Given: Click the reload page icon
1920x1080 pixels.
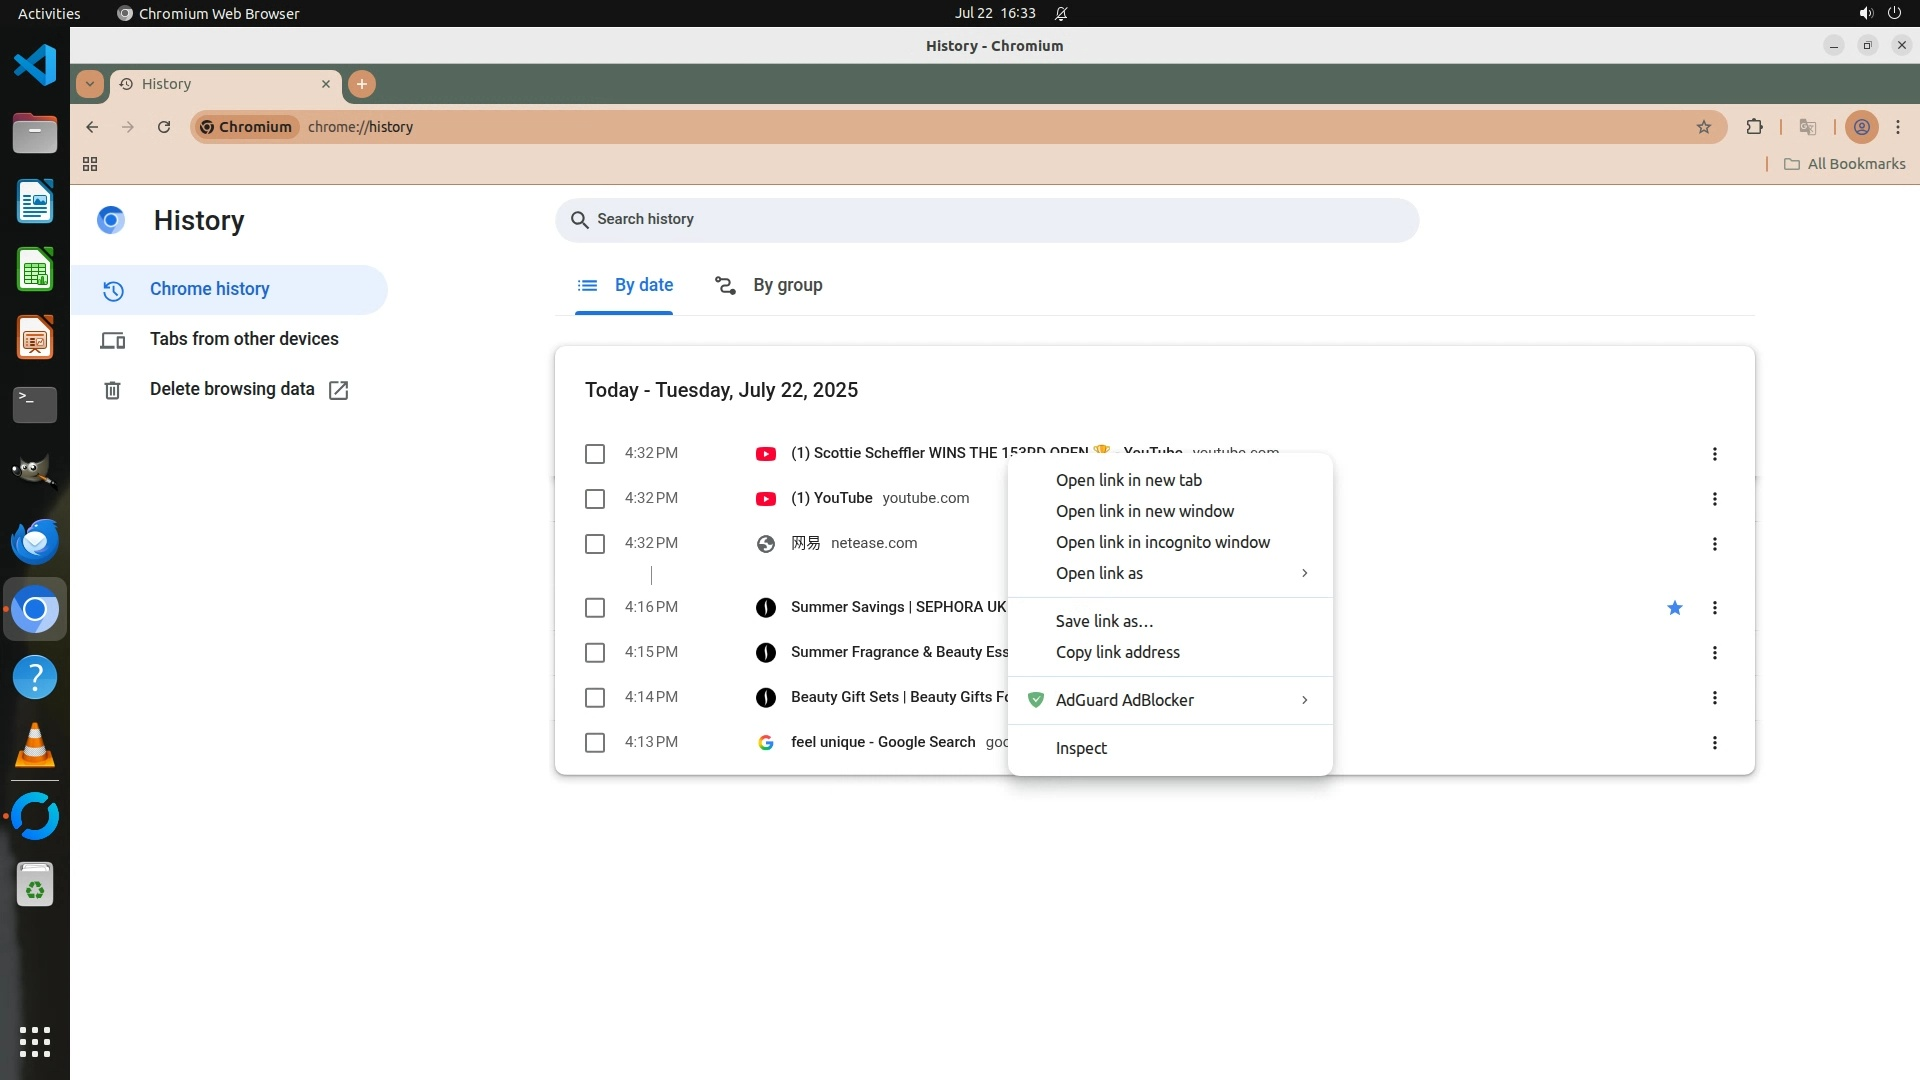Looking at the screenshot, I should pyautogui.click(x=164, y=127).
